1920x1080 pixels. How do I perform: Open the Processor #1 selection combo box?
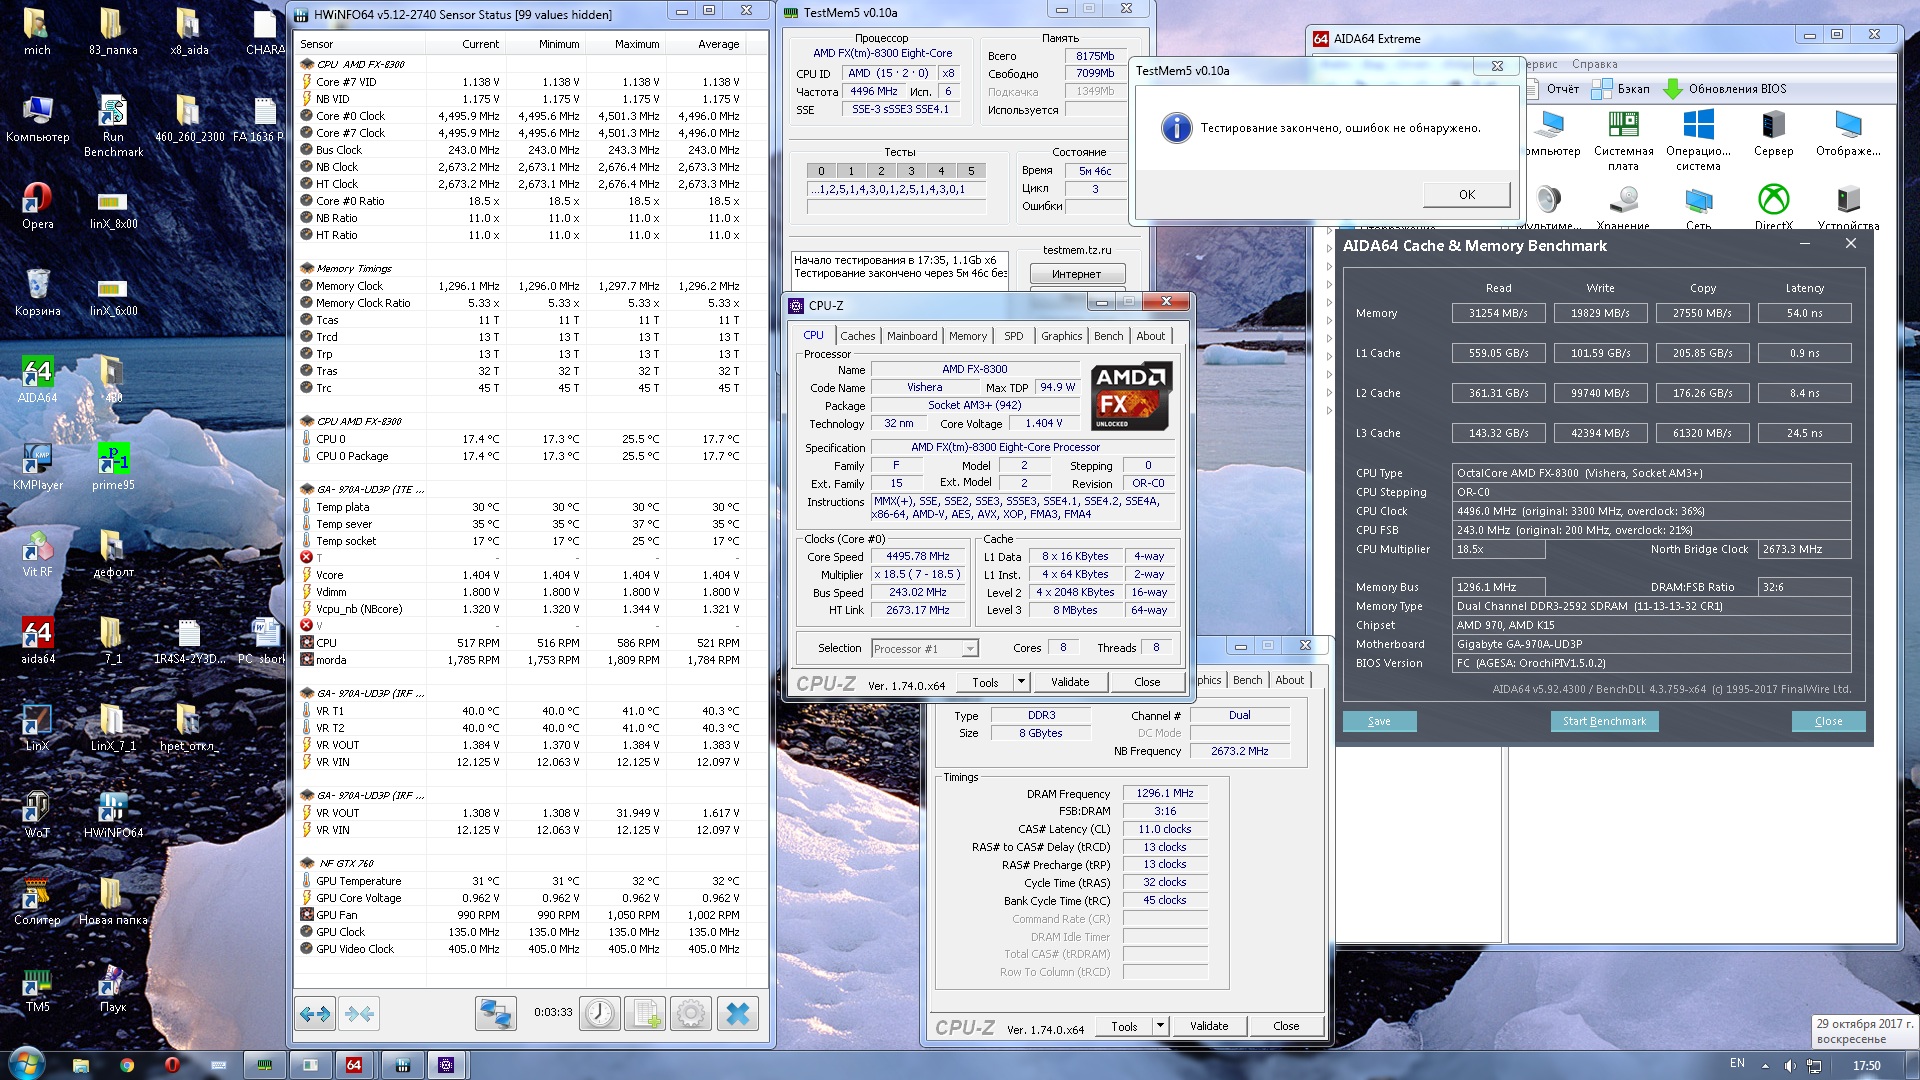924,649
